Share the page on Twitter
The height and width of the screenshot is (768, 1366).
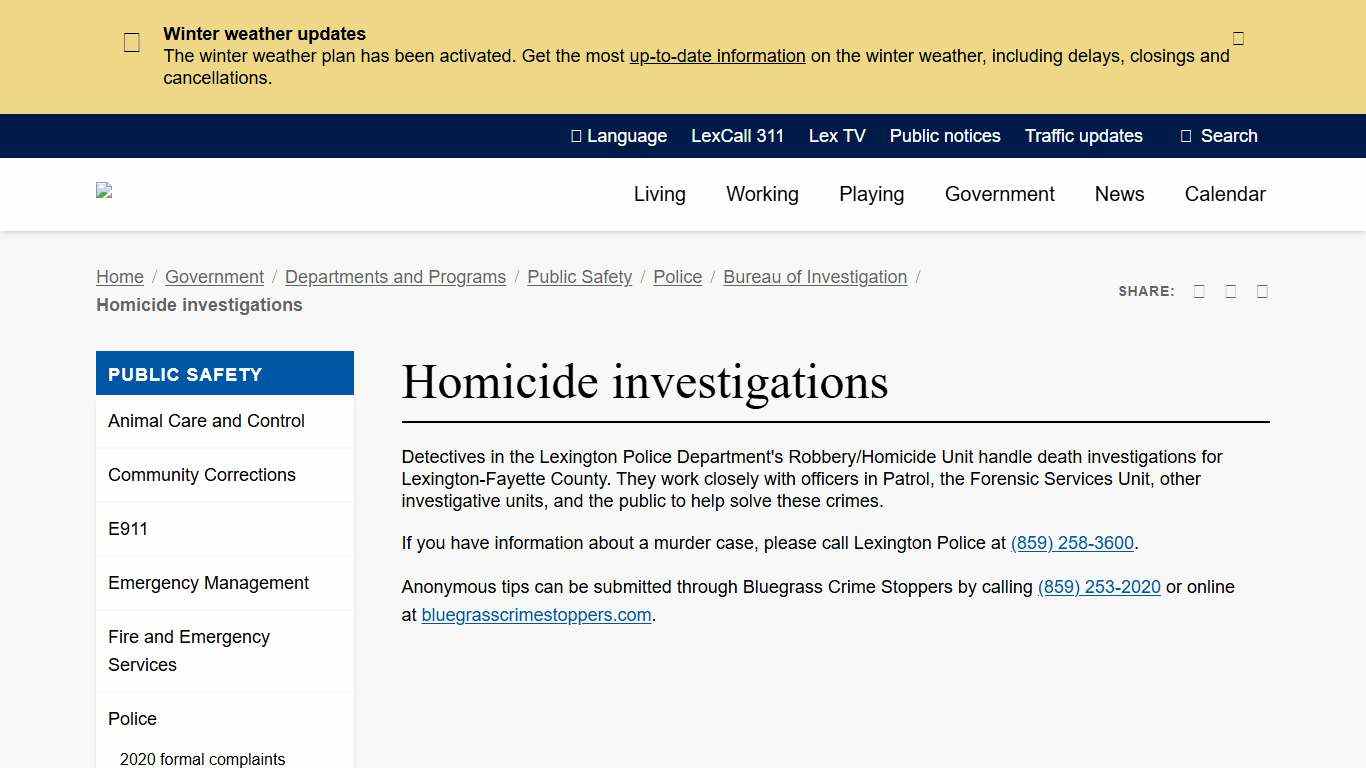click(1230, 291)
